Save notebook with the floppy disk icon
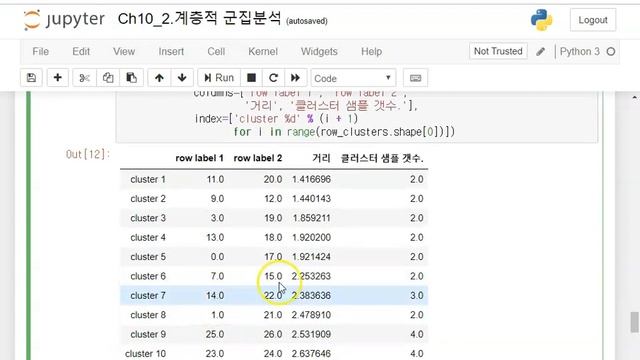640x360 pixels. (31, 78)
